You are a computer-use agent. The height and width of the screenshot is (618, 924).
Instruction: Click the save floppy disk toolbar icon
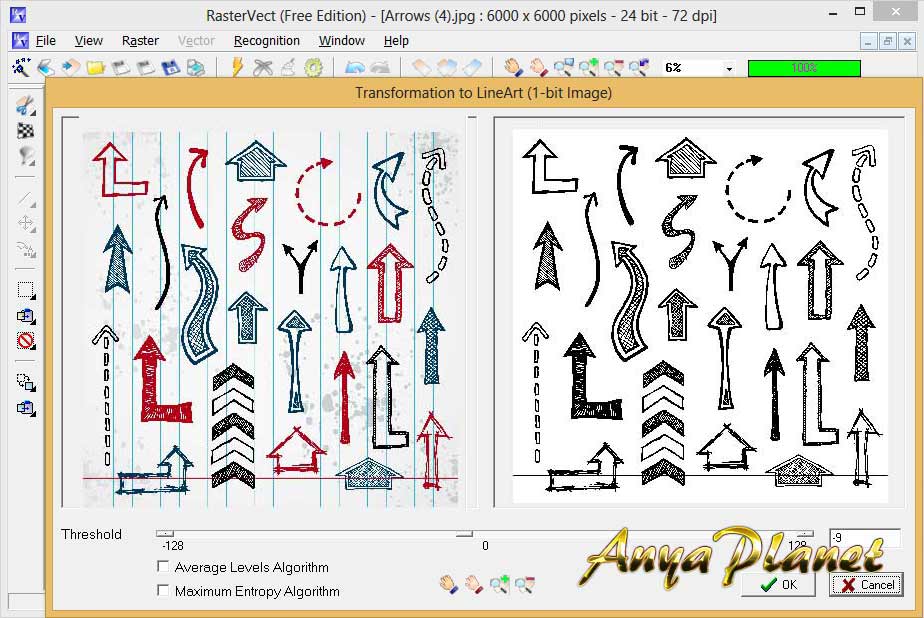tap(170, 68)
